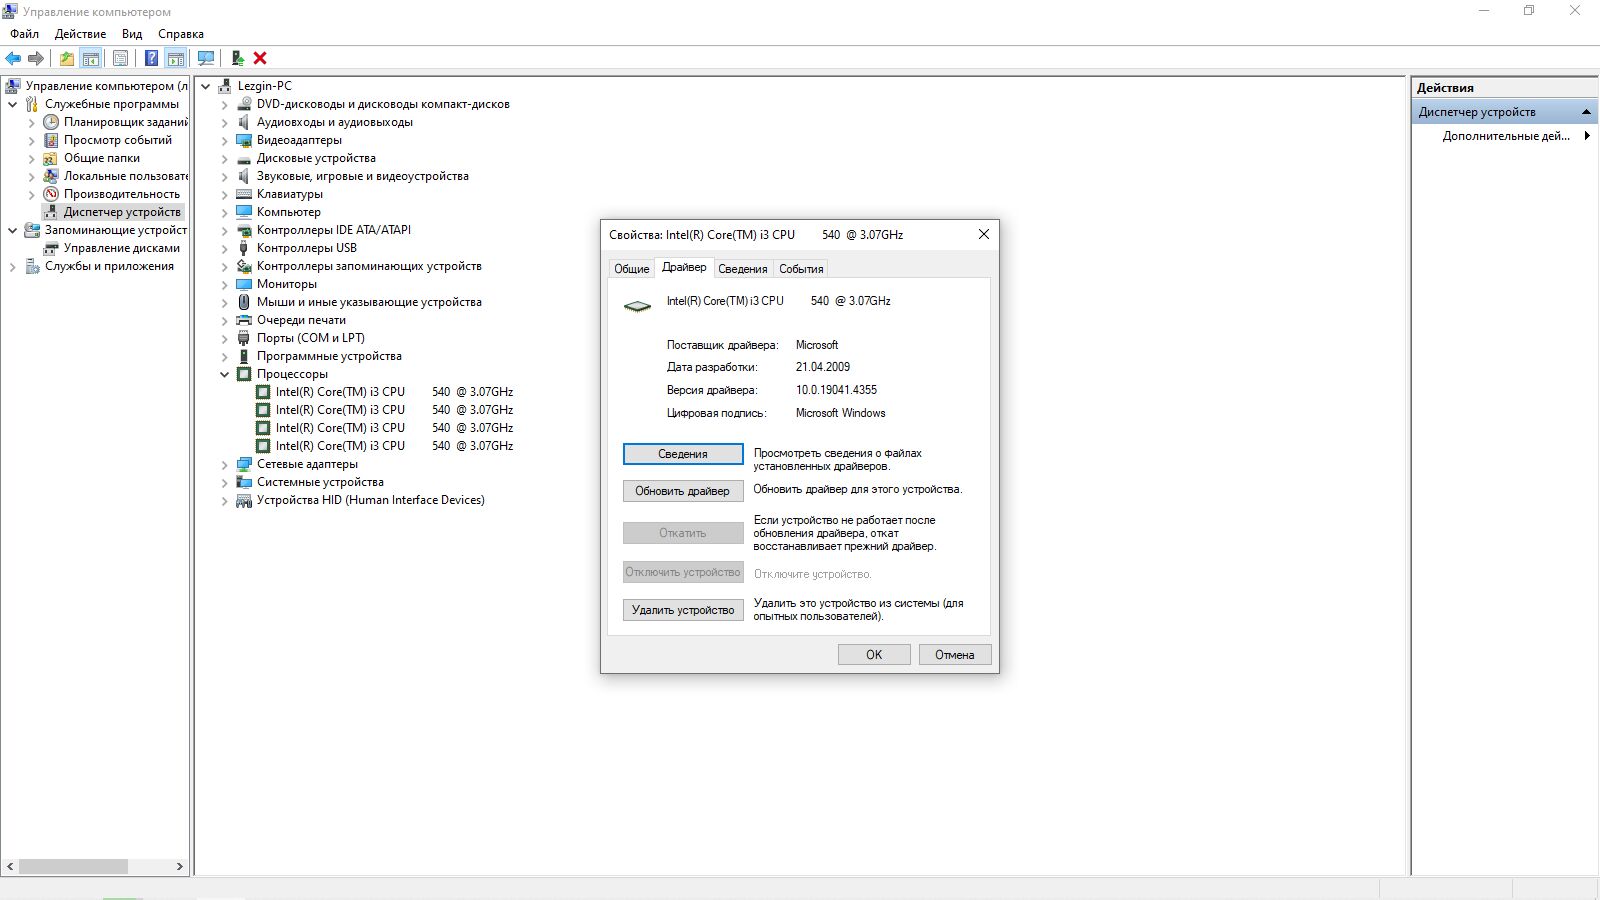
Task: Open the Вид menu
Action: (132, 34)
